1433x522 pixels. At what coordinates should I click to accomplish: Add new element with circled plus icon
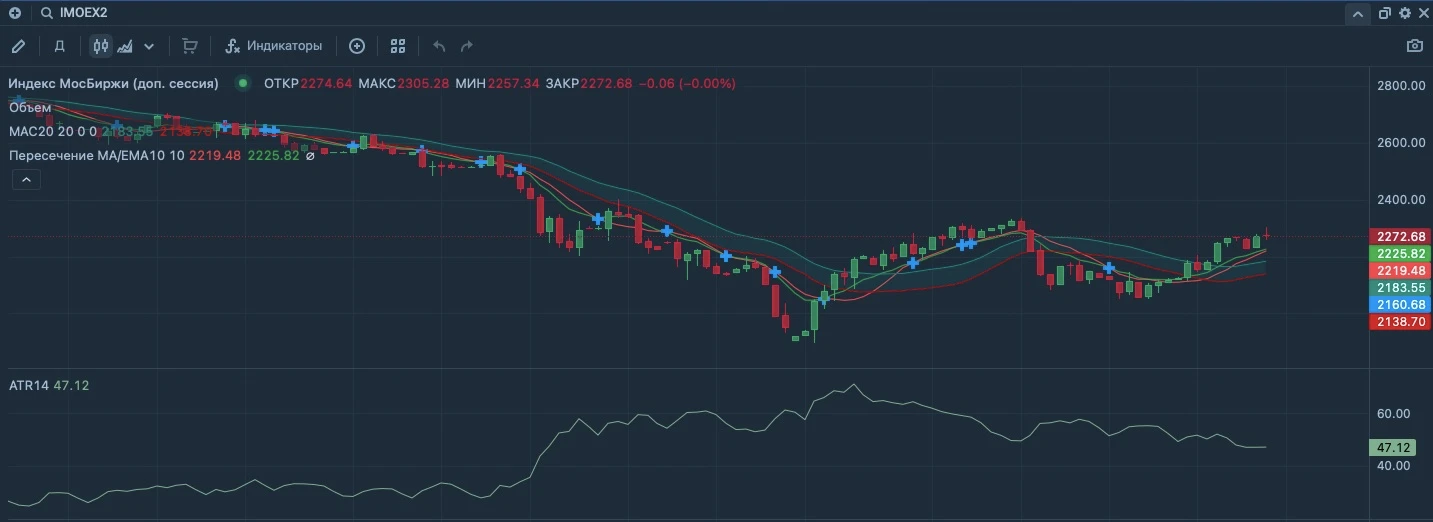coord(357,46)
